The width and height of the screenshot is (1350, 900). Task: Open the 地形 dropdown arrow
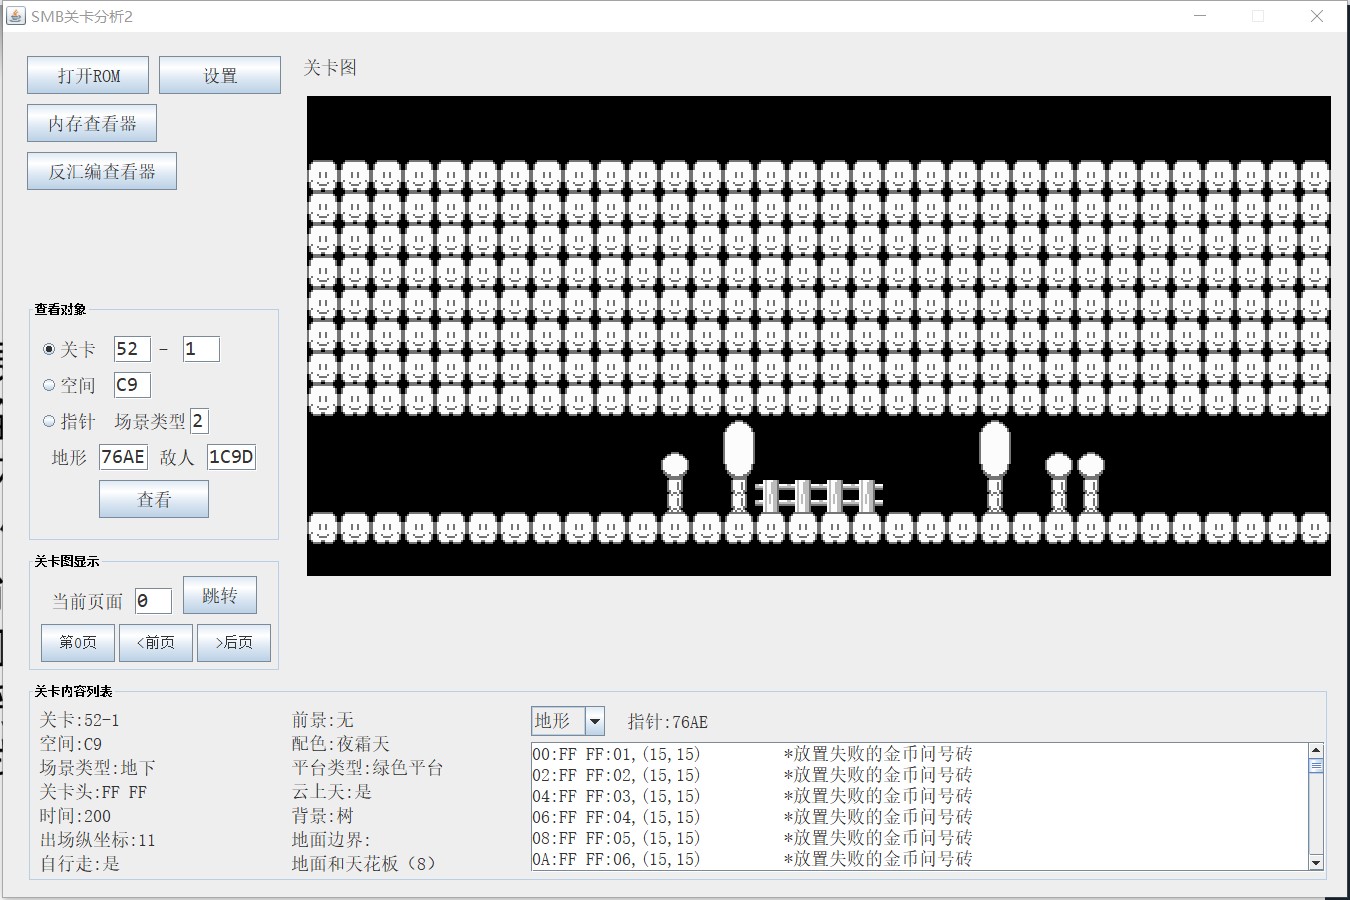coord(595,721)
